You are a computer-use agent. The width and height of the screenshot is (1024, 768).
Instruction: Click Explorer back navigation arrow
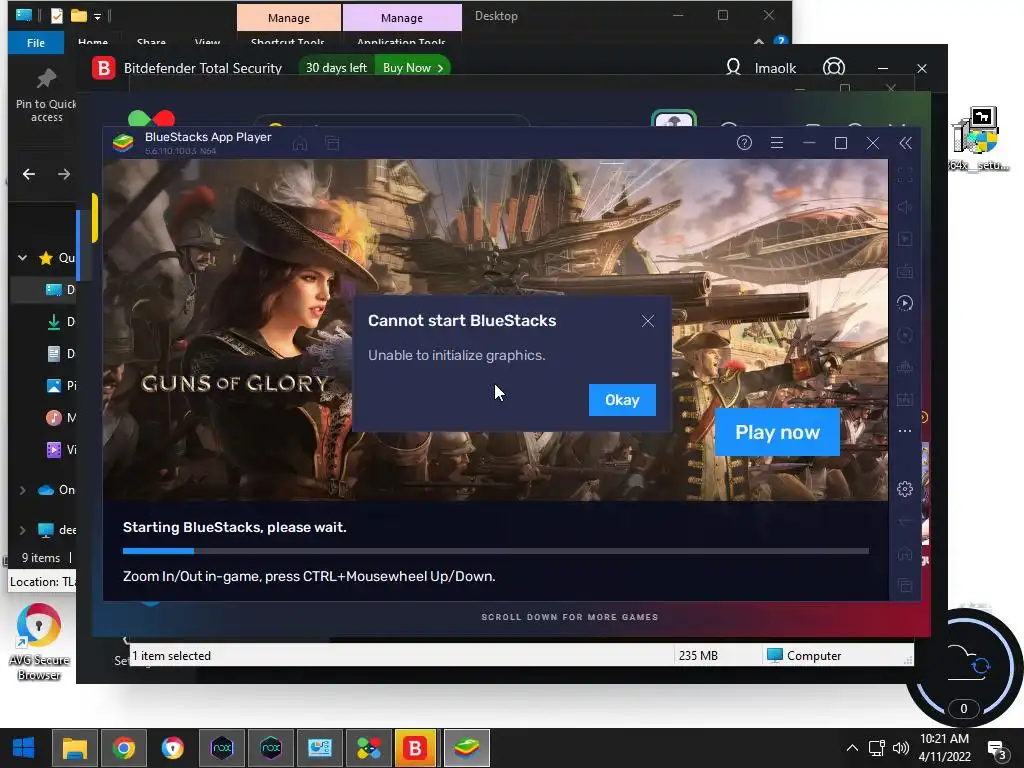point(29,174)
